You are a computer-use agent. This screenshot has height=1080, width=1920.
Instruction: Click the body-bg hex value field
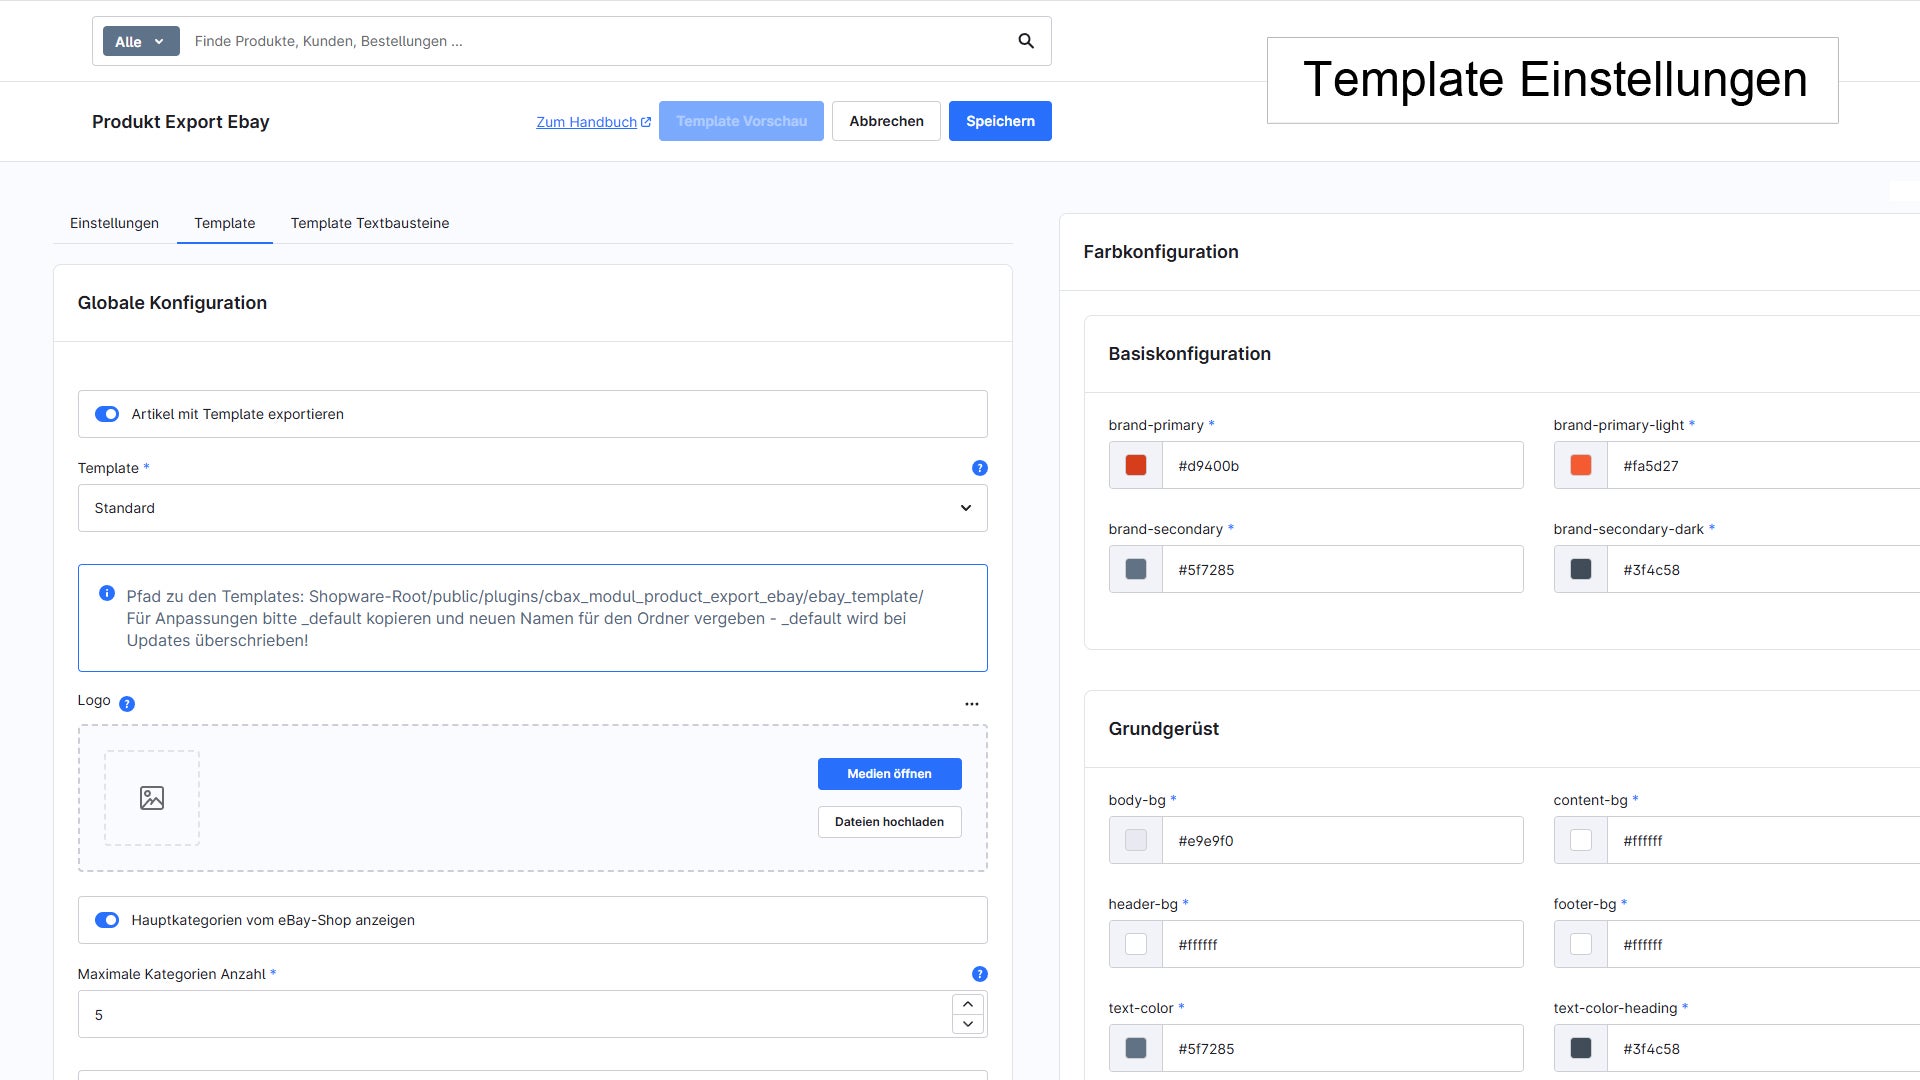(1342, 840)
